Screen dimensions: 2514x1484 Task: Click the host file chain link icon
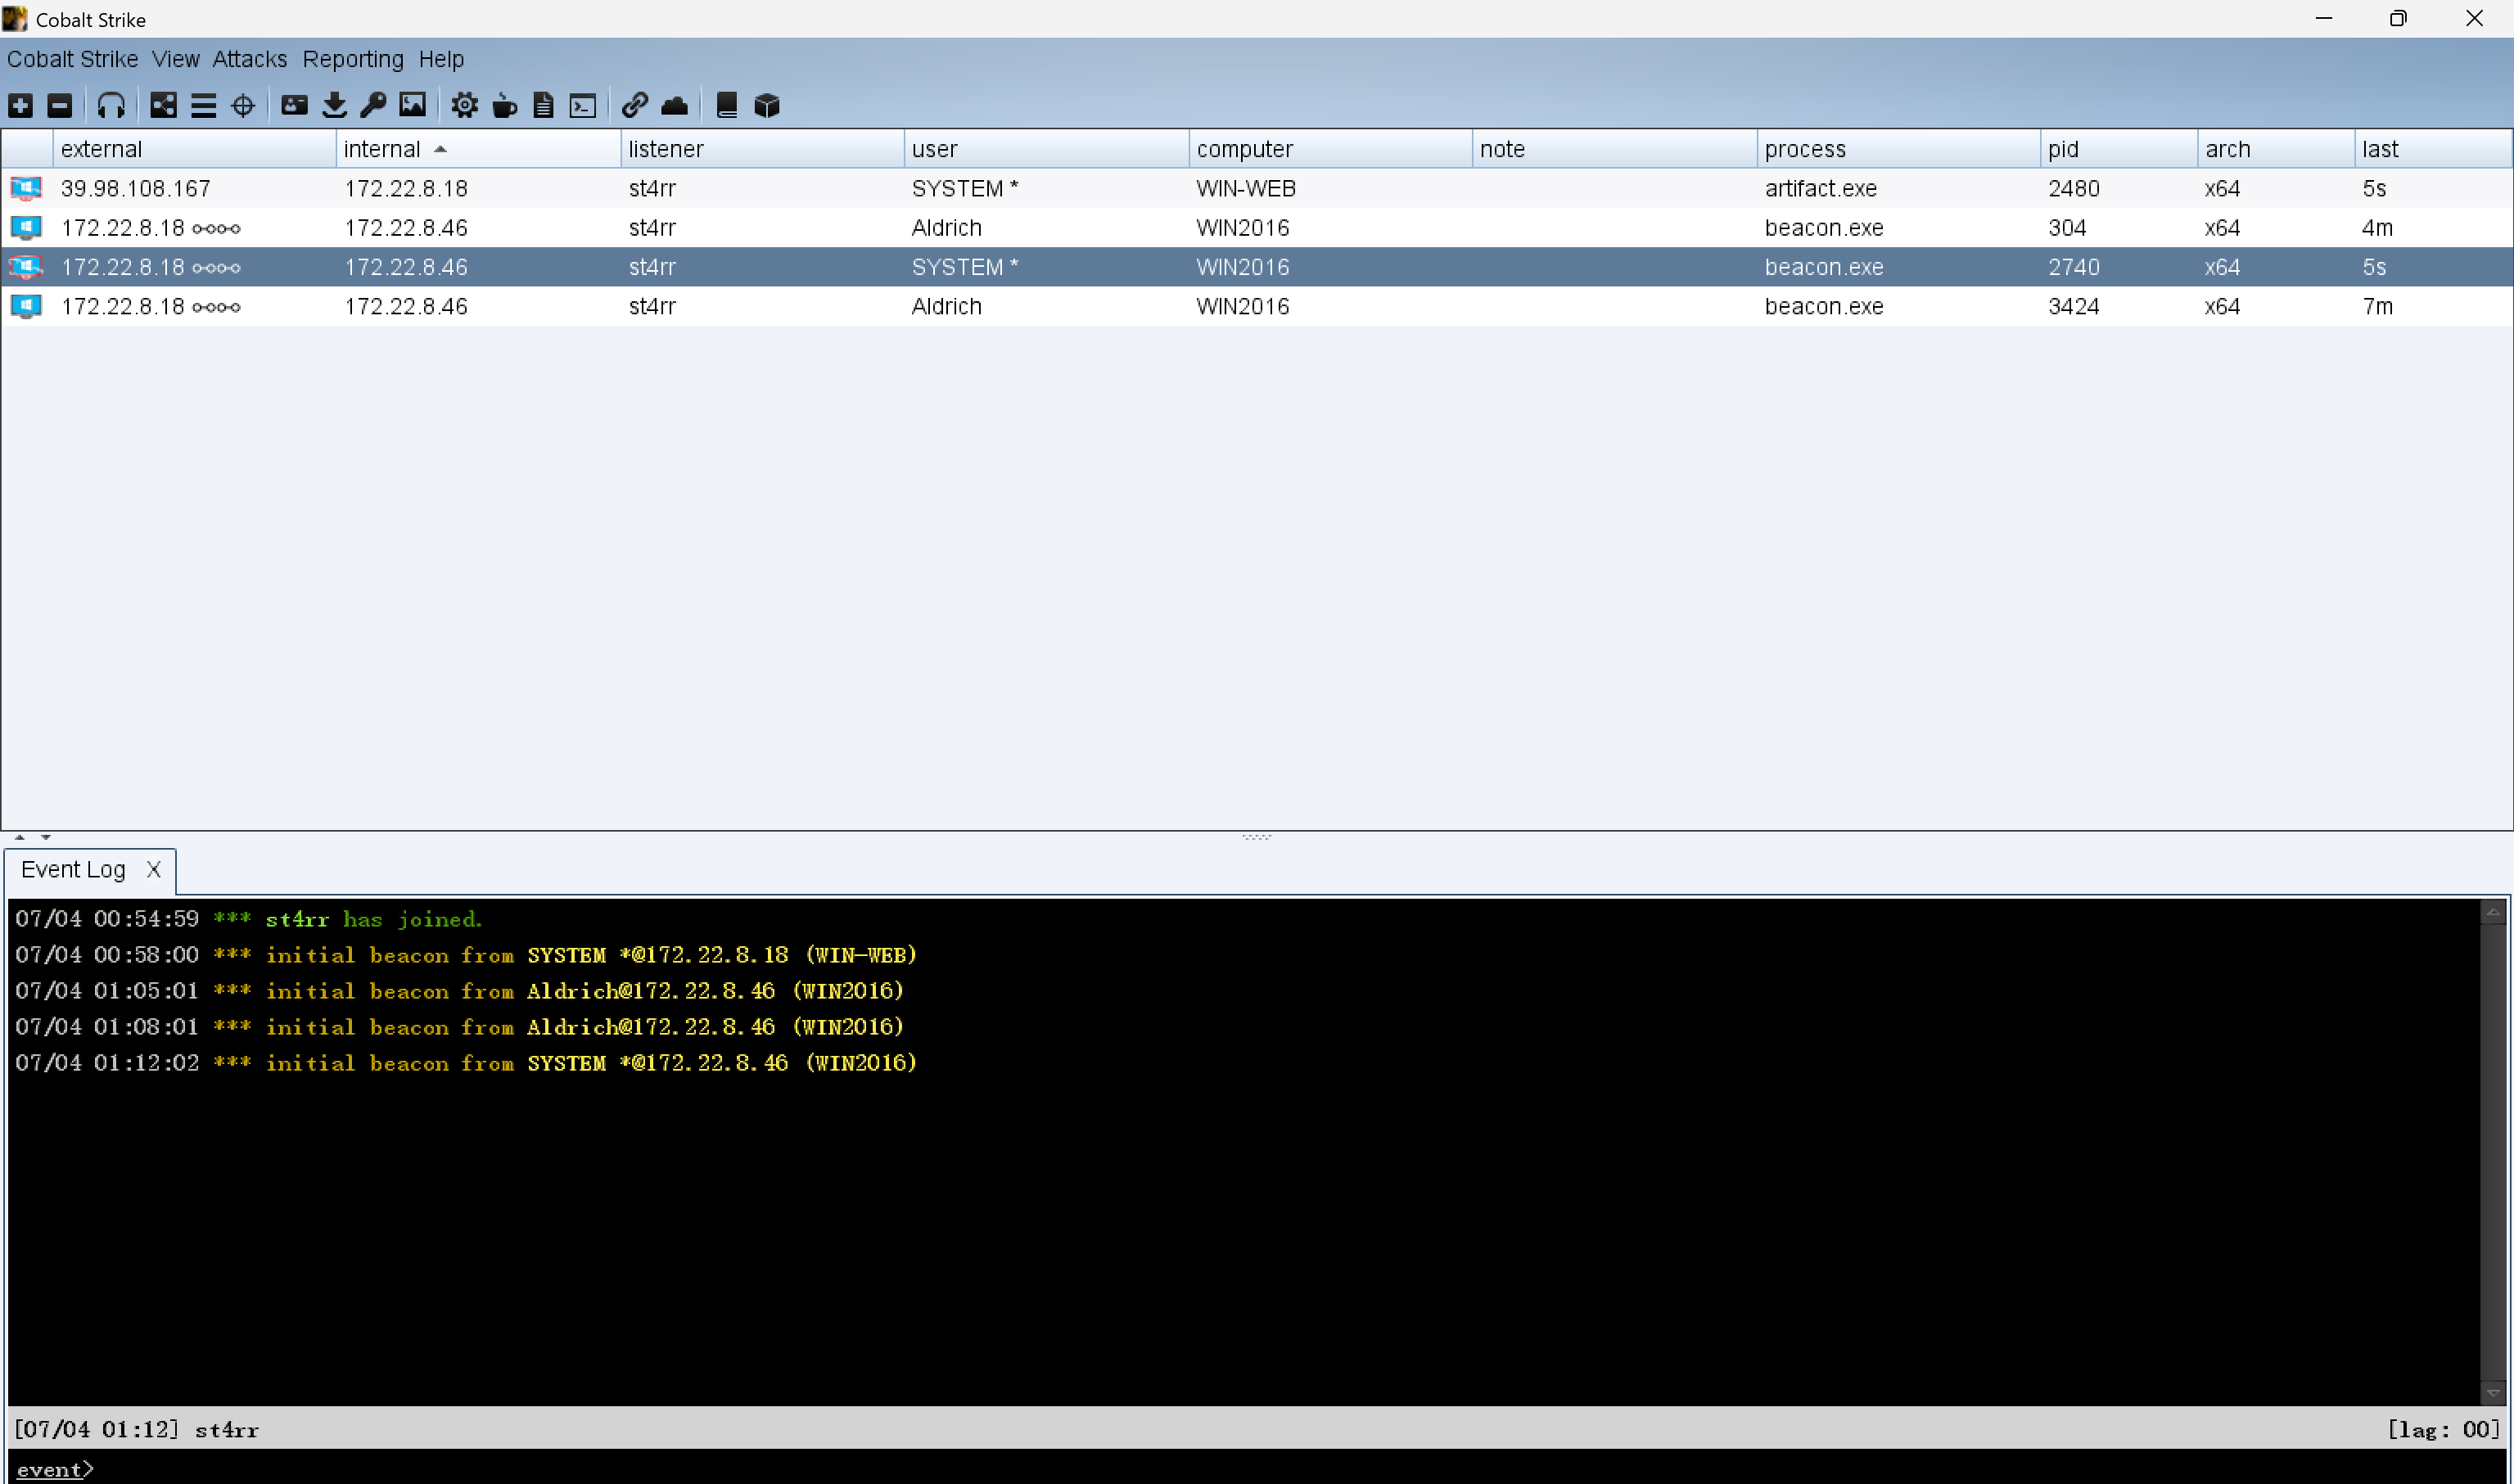[634, 105]
